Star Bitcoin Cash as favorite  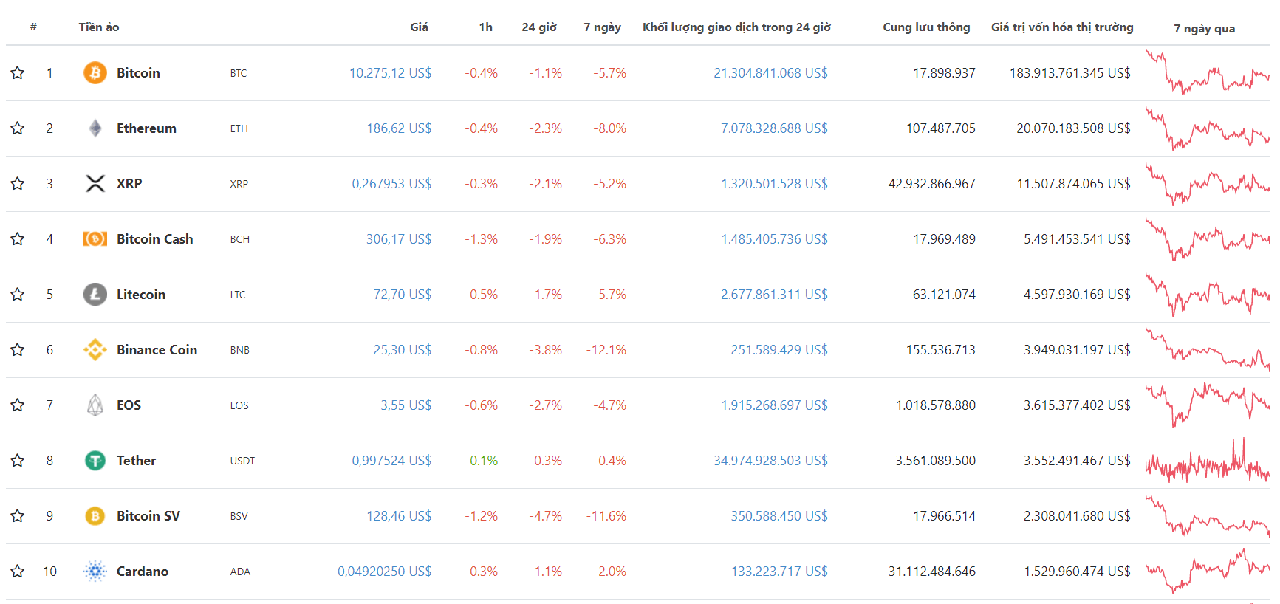[x=17, y=239]
